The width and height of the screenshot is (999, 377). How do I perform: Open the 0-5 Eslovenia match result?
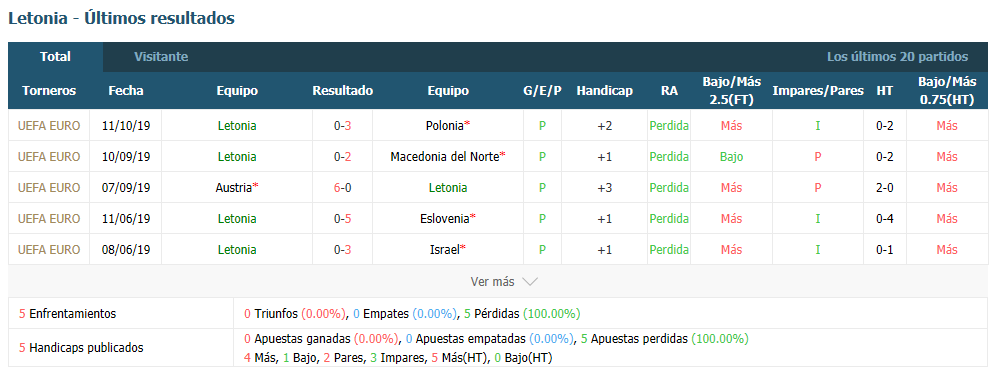point(343,218)
